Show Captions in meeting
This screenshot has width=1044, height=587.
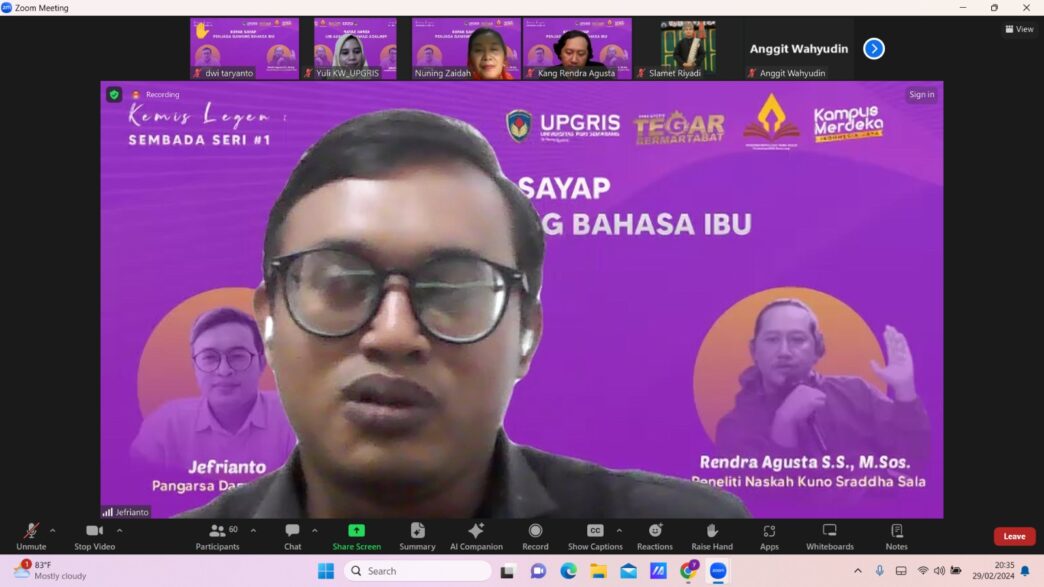click(594, 536)
